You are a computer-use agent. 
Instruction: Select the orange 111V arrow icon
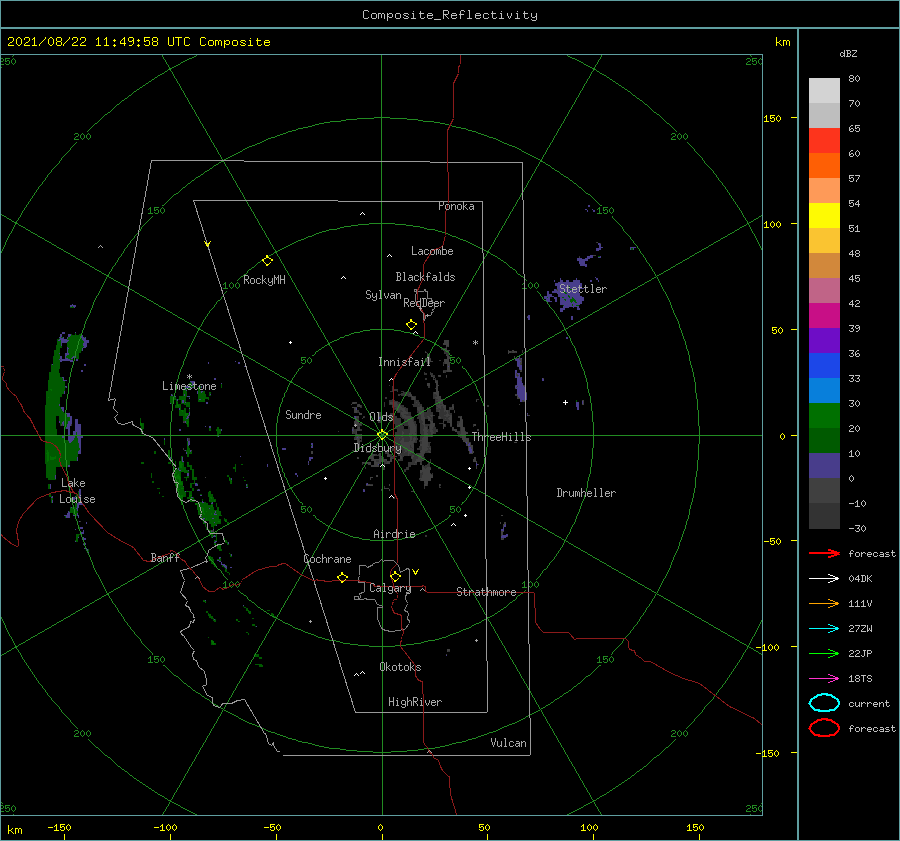tap(824, 603)
